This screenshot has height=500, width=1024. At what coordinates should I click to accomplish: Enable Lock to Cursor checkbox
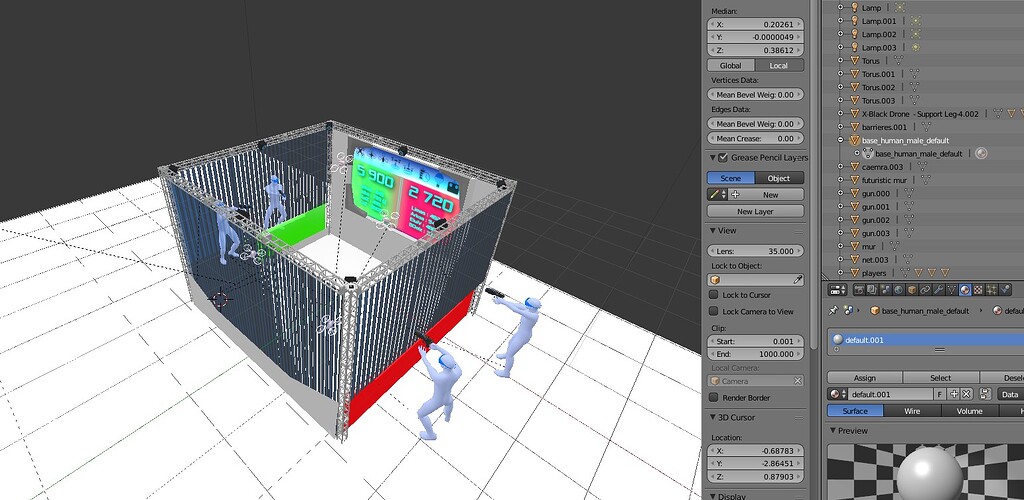click(714, 294)
